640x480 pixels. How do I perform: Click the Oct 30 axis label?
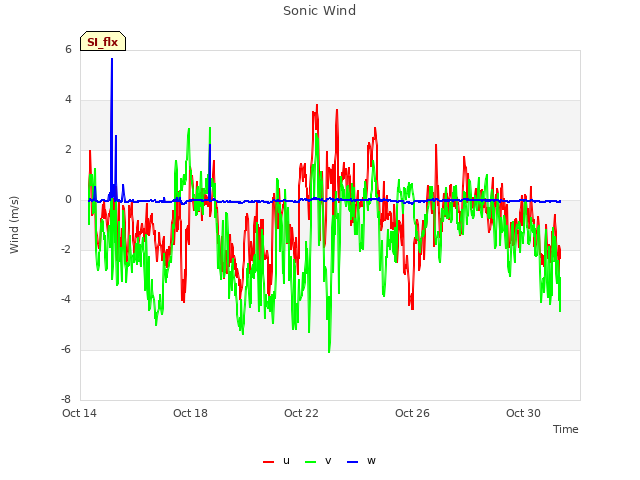523,413
